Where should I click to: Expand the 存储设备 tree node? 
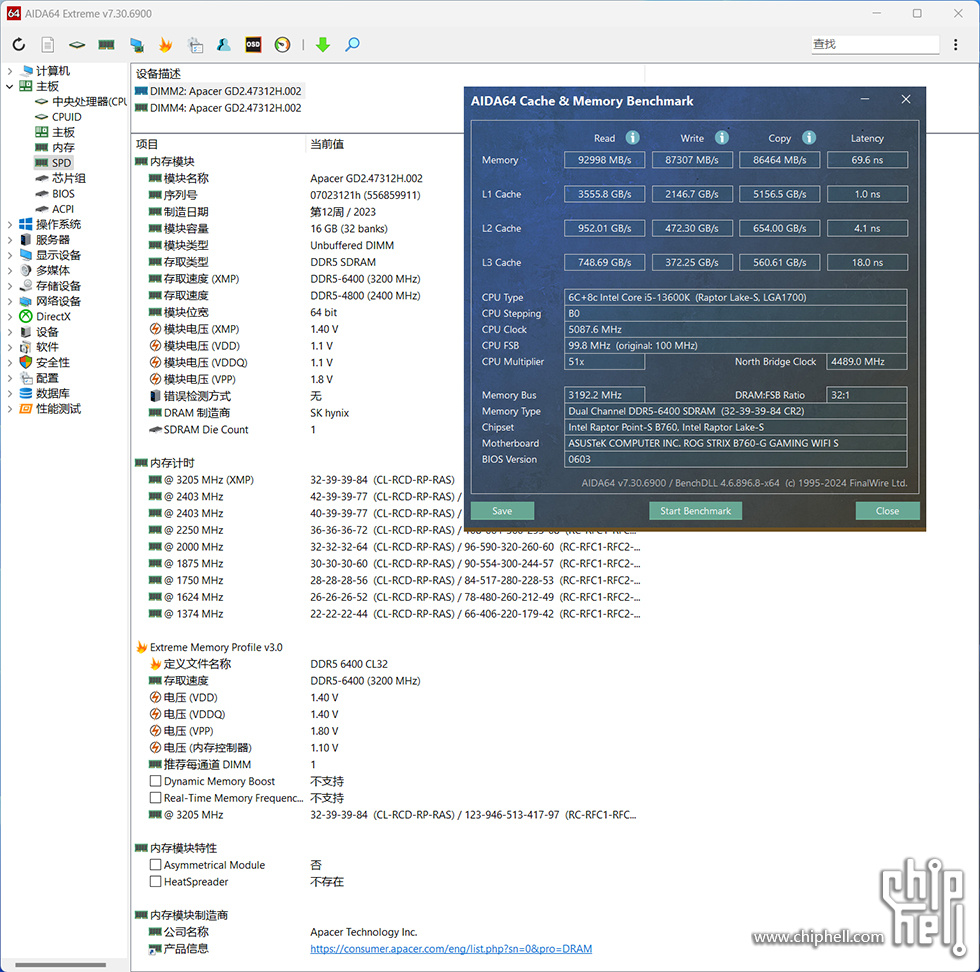click(x=9, y=286)
